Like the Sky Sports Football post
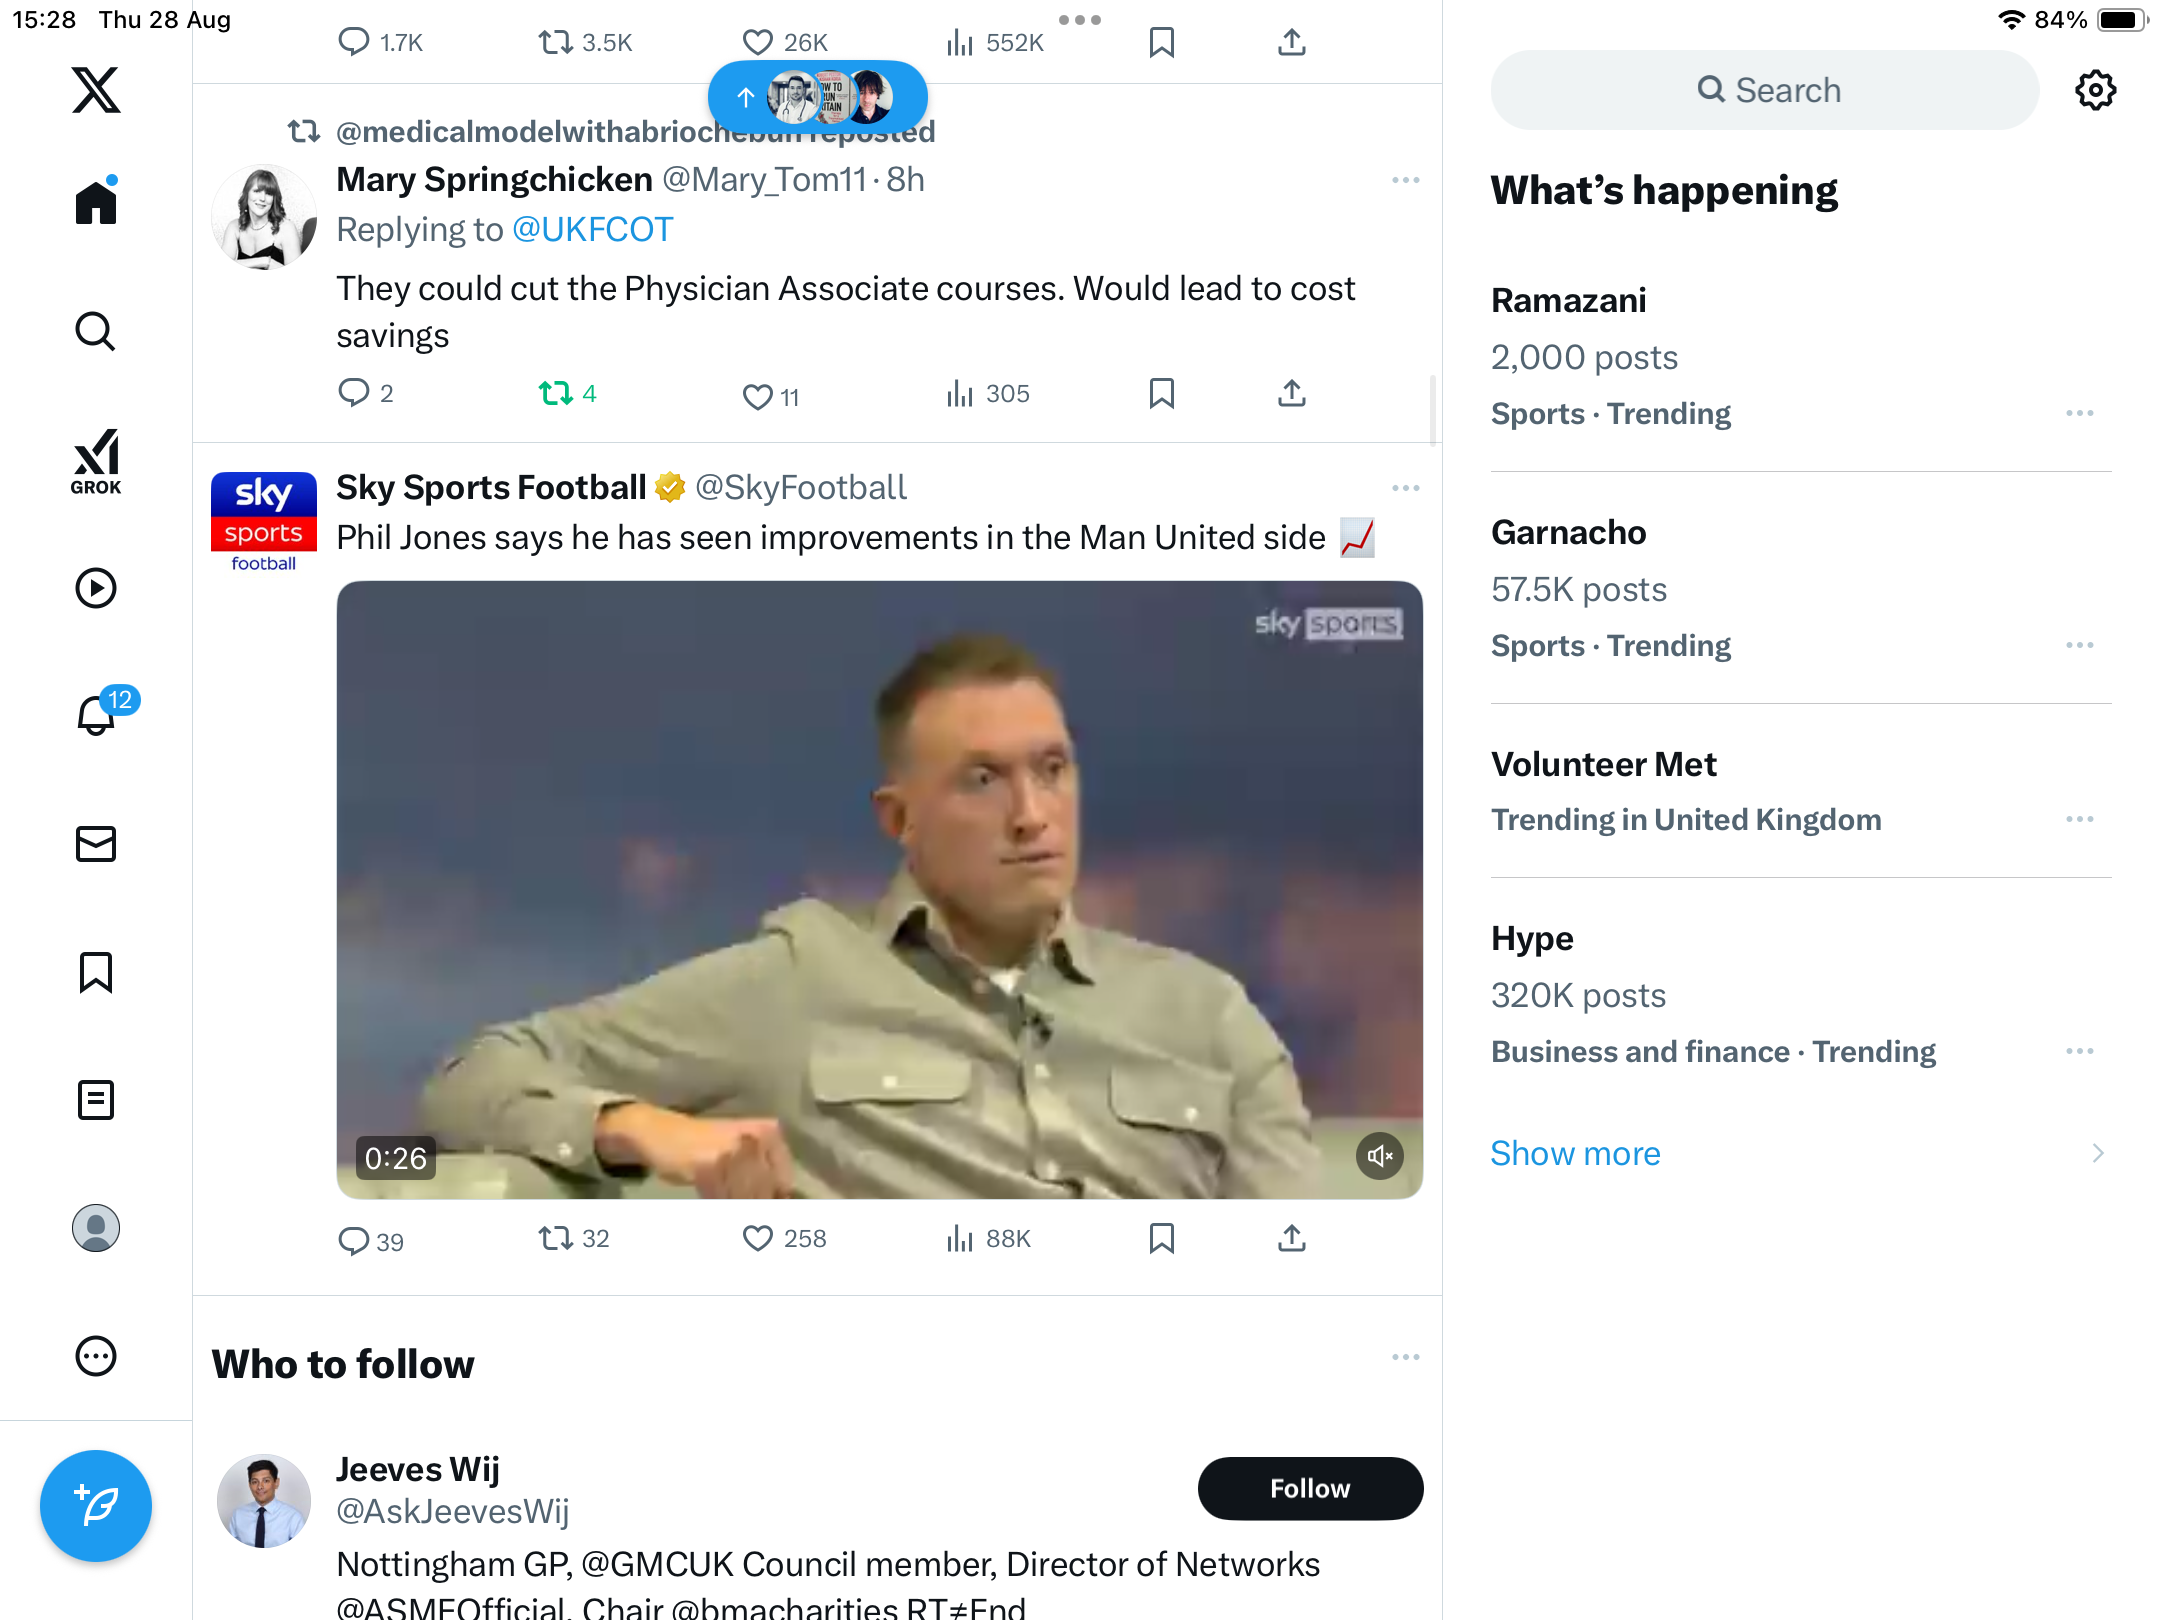Image resolution: width=2160 pixels, height=1620 pixels. click(x=758, y=1239)
